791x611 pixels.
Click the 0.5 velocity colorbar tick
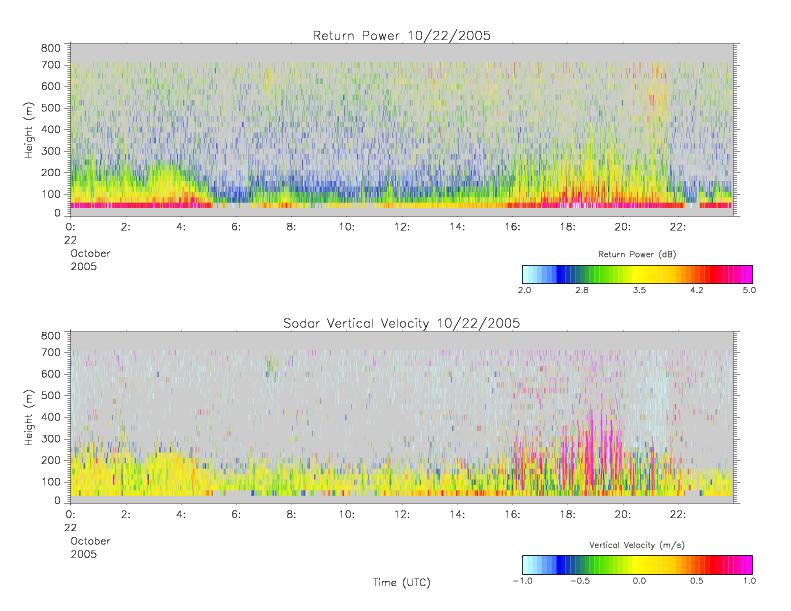pyautogui.click(x=697, y=581)
